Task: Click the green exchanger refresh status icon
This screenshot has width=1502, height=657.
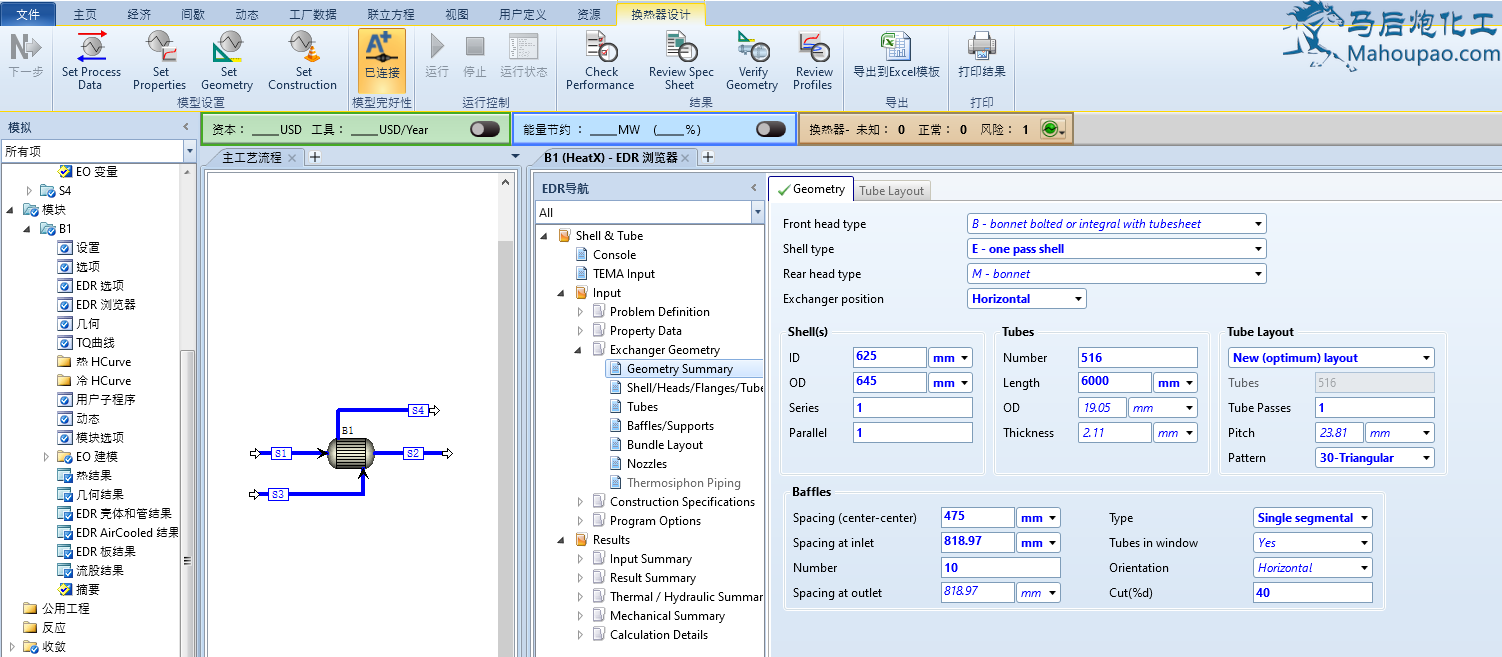Action: (1049, 129)
